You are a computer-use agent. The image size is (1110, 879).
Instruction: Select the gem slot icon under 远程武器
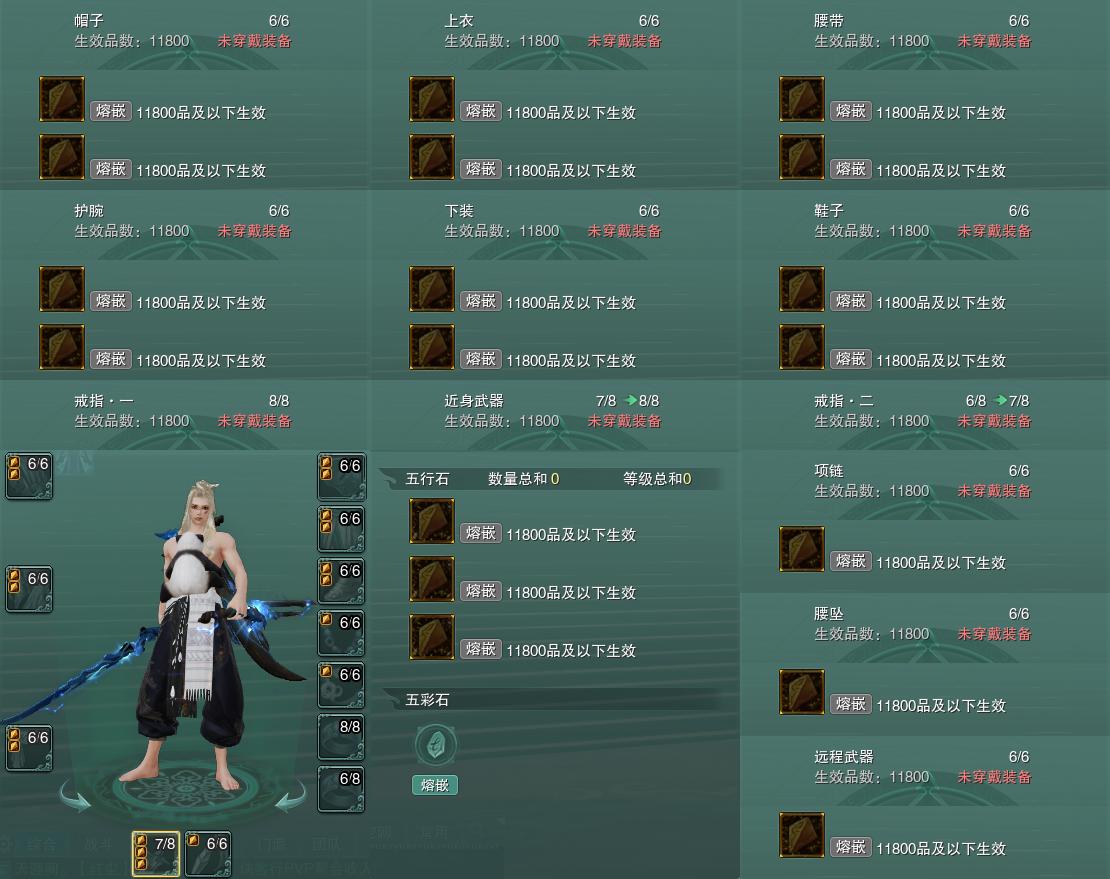coord(802,835)
